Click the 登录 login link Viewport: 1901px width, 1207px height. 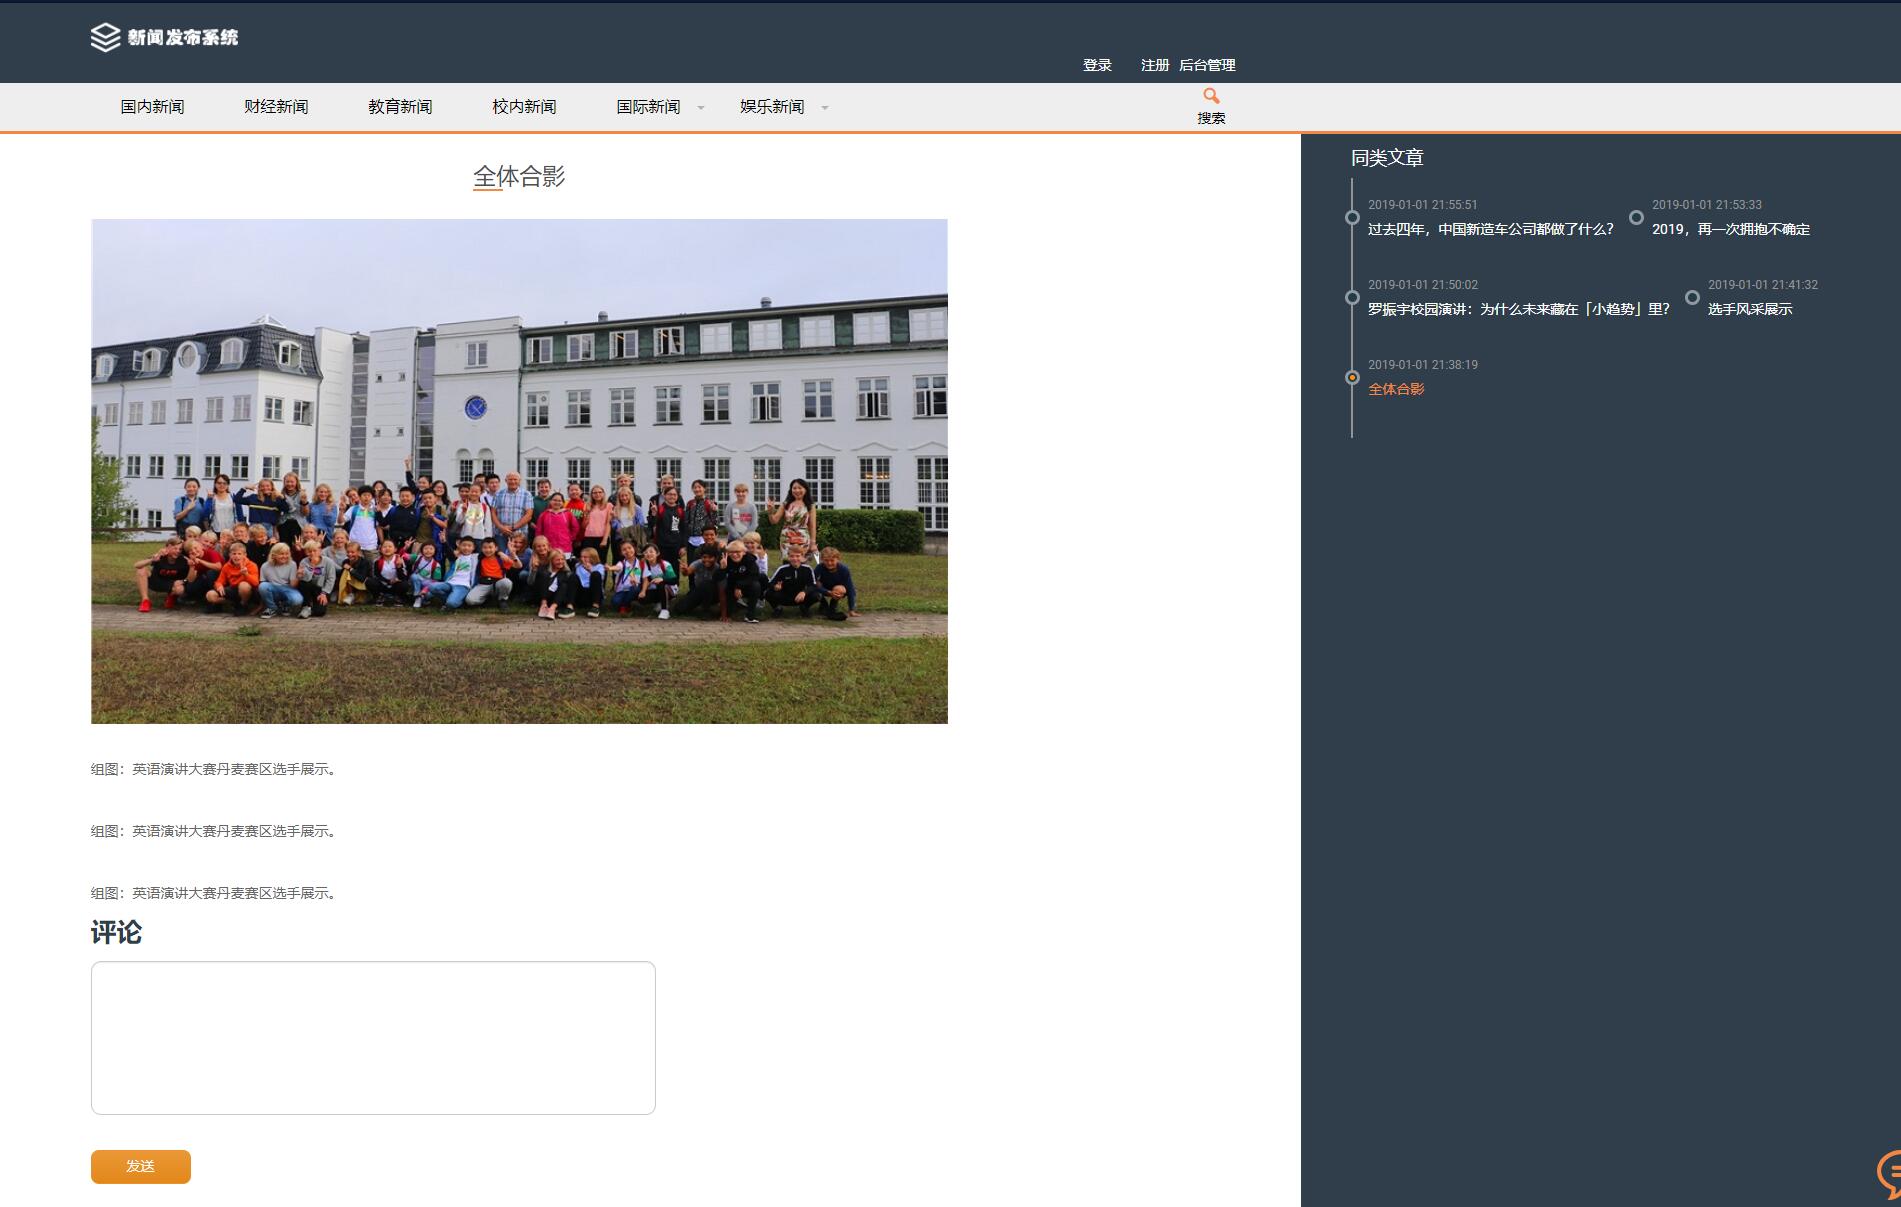click(x=1097, y=65)
